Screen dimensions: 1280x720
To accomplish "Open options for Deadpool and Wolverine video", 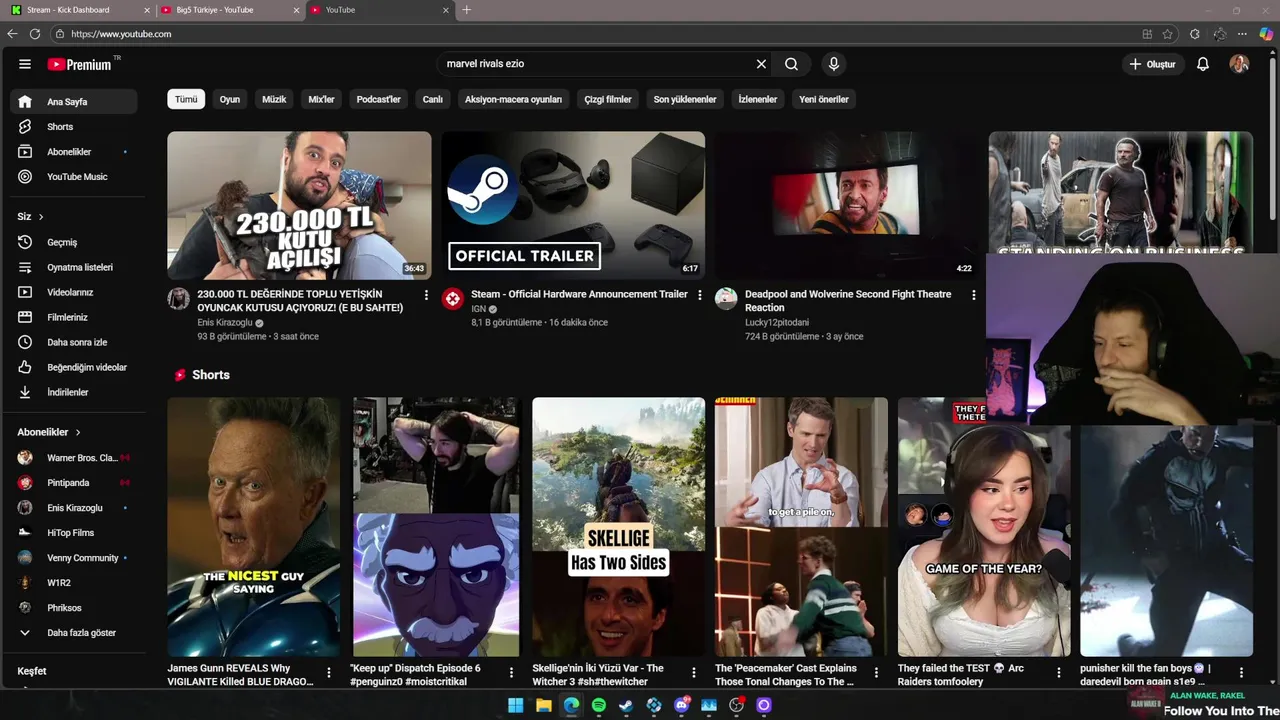I will [973, 295].
